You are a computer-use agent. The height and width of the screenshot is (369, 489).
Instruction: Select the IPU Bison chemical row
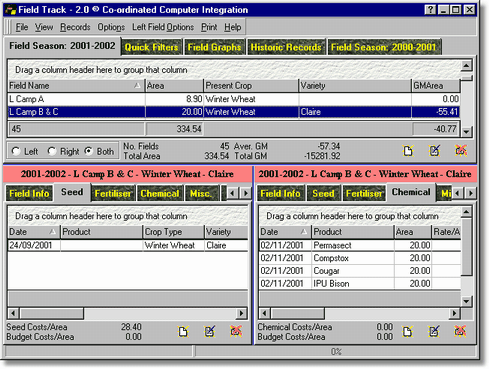pyautogui.click(x=360, y=283)
